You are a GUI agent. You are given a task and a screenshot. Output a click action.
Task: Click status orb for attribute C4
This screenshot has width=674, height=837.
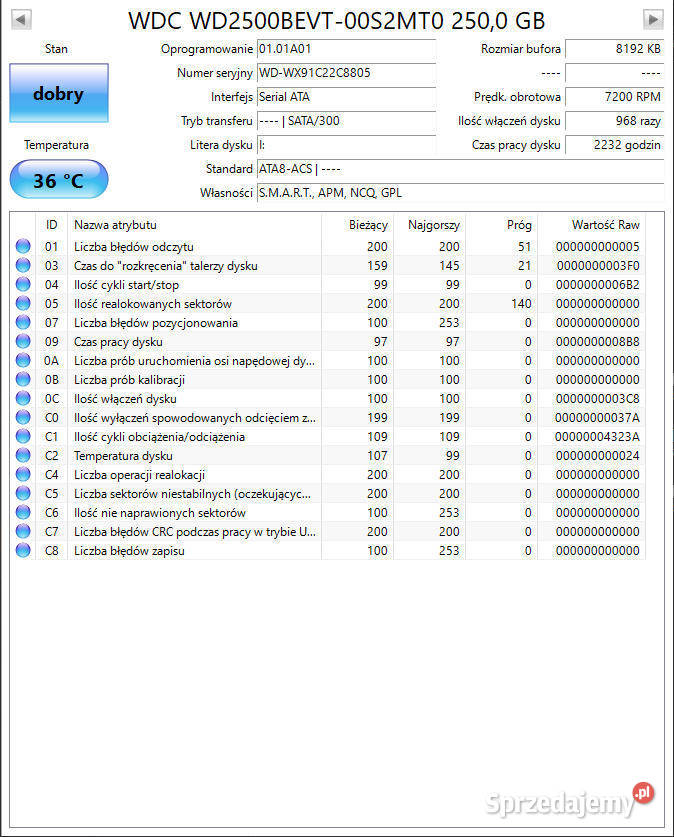coord(23,475)
